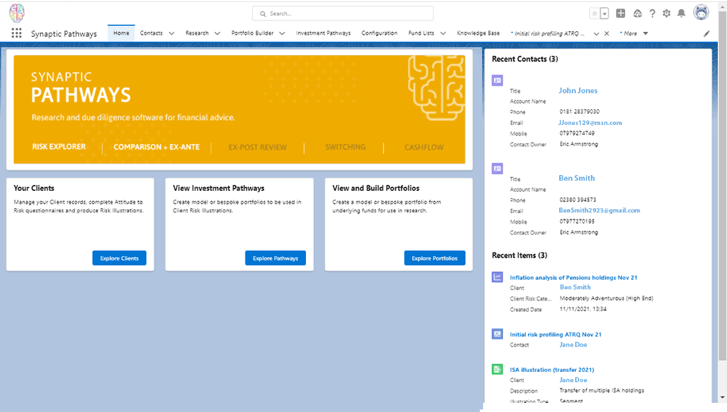
Task: Click the ISA illustration item icon
Action: pos(497,369)
